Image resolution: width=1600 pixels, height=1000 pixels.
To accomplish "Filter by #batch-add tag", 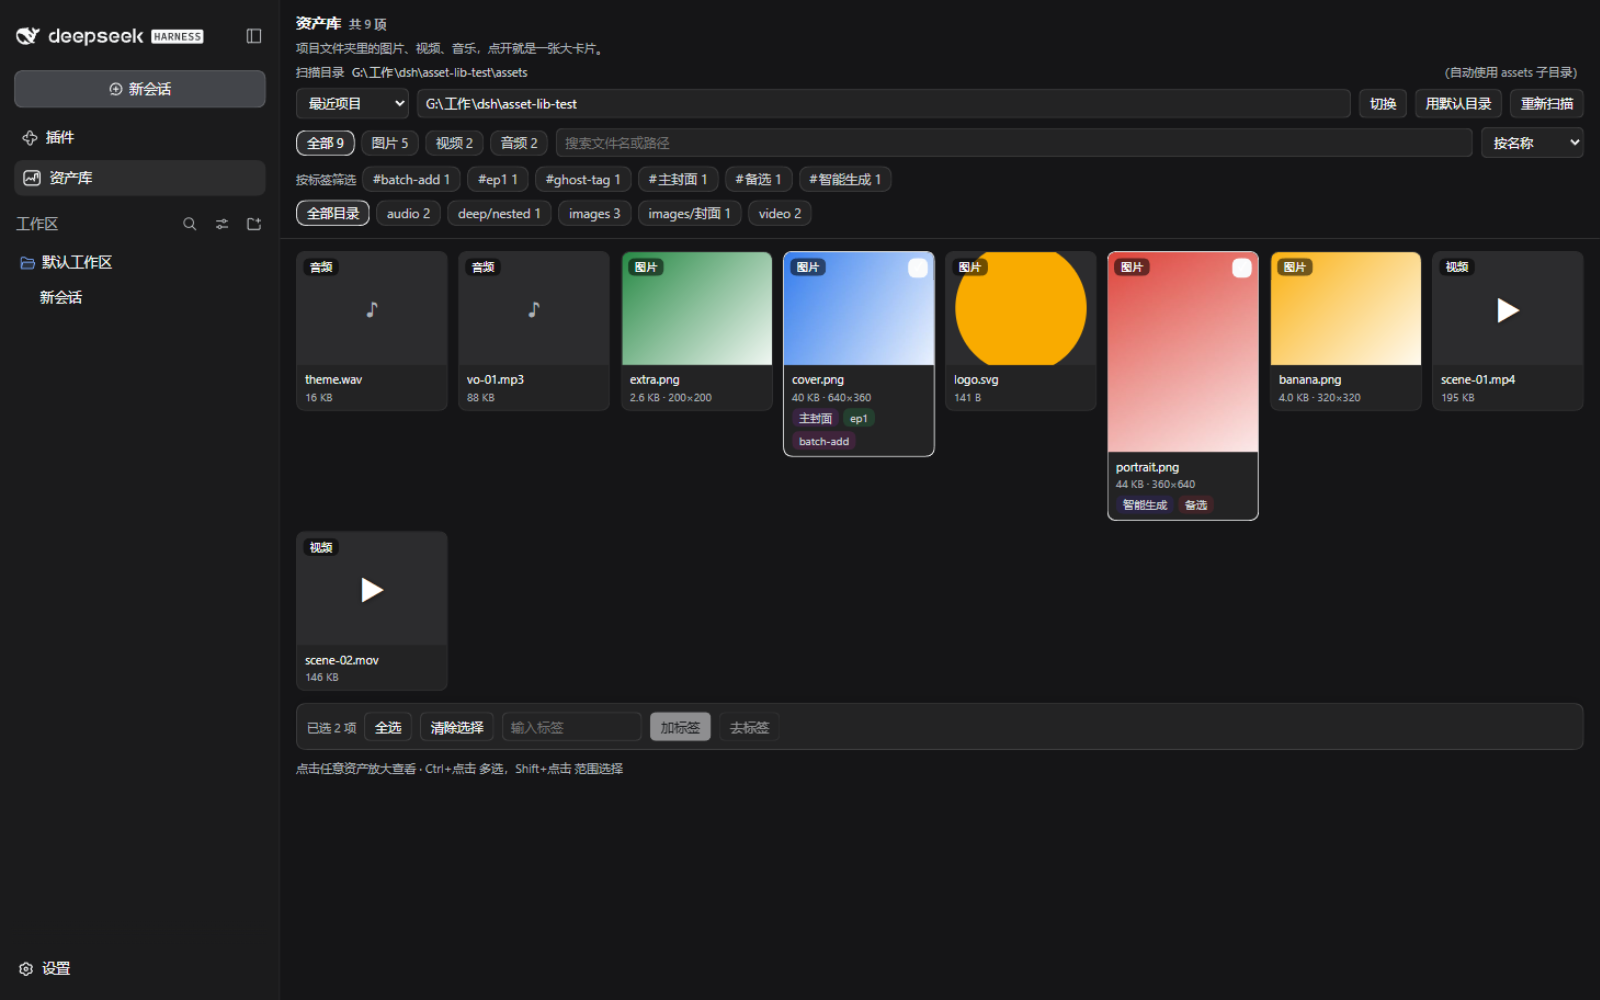I will coord(411,180).
